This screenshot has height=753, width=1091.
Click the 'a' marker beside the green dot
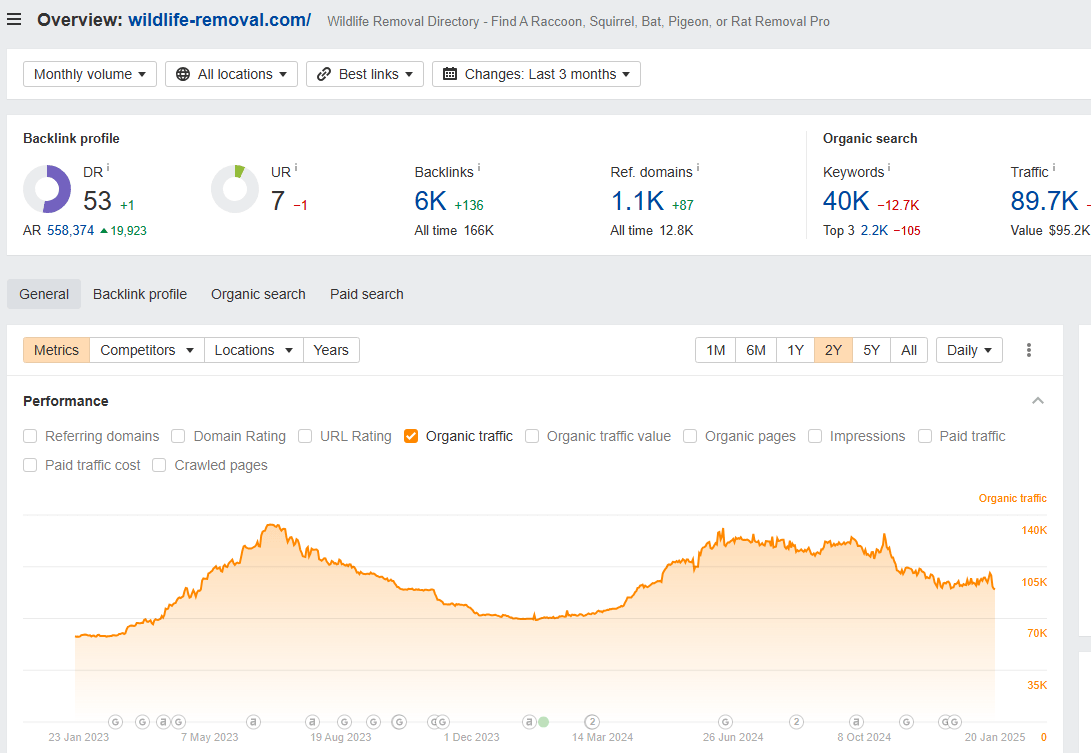click(529, 722)
